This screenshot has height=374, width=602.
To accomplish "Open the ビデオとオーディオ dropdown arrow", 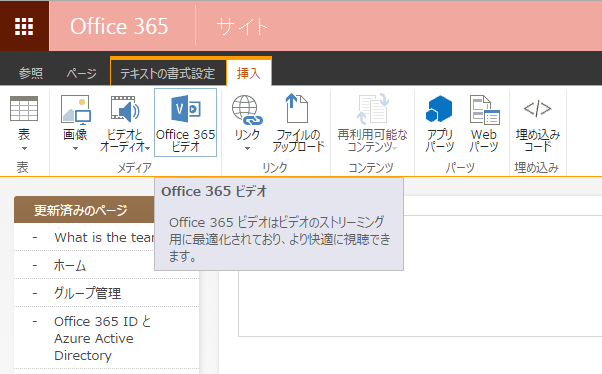I will coord(148,147).
